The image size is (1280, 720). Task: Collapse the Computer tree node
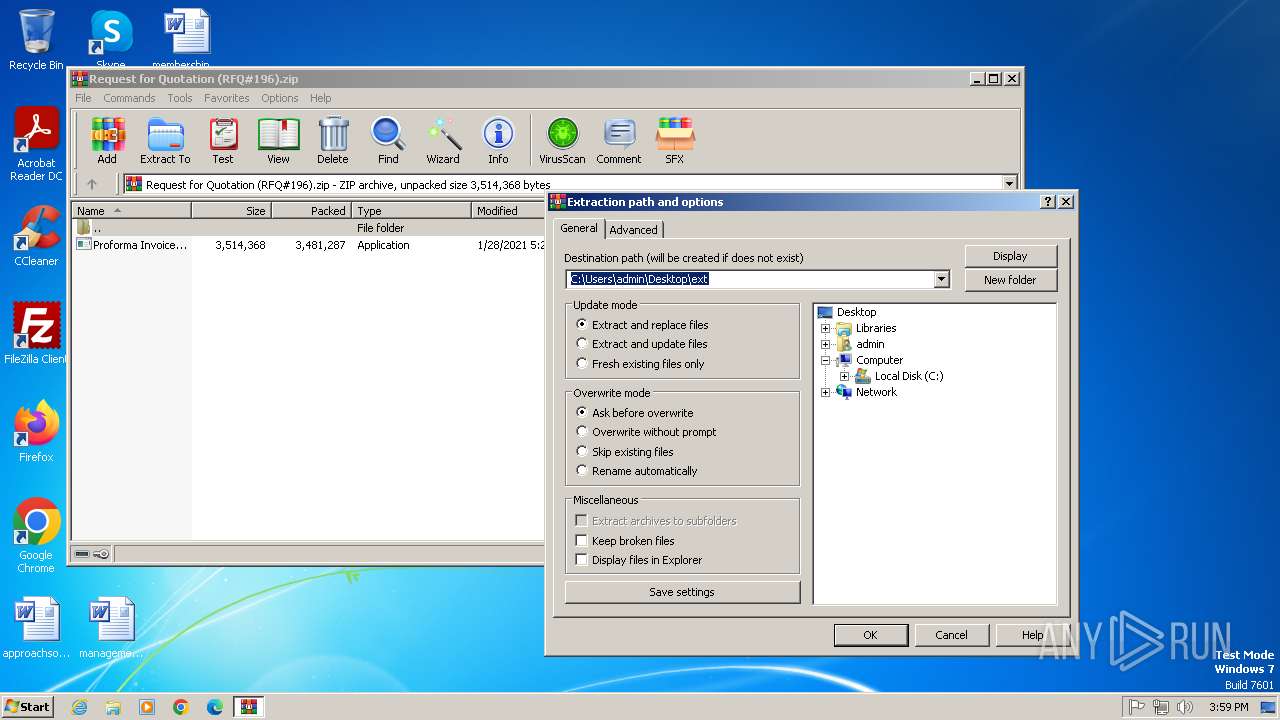[826, 360]
